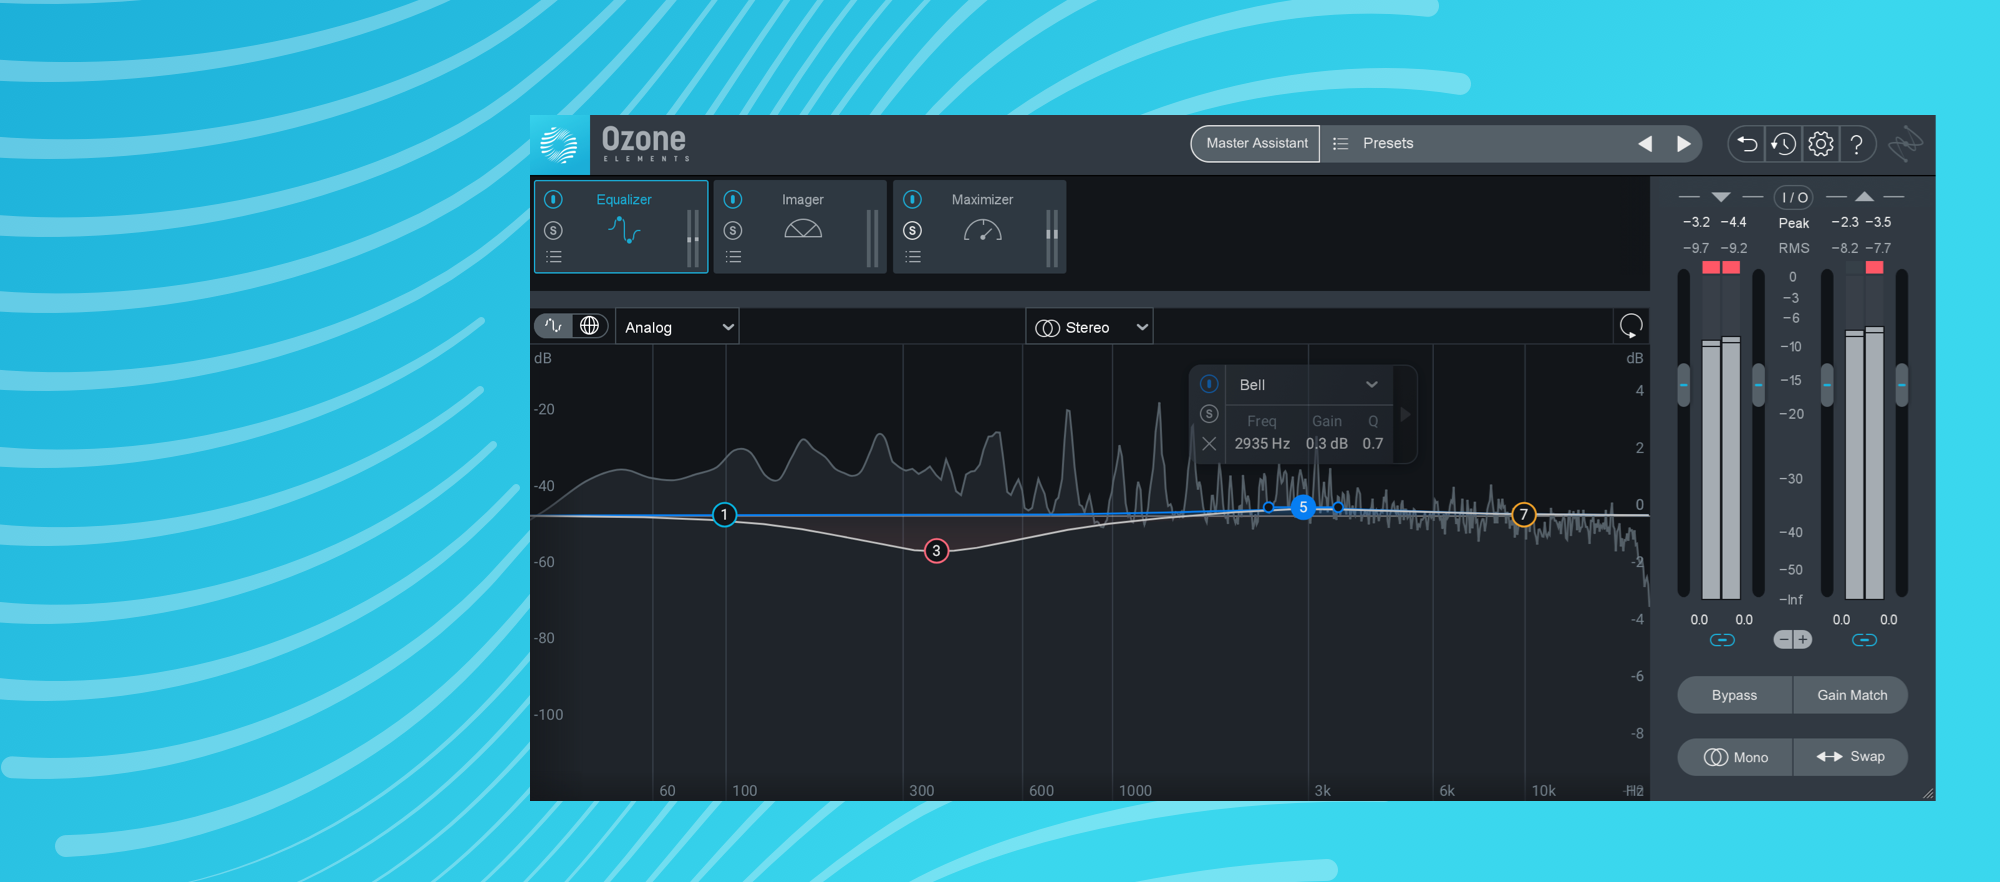Open Equalizer module preset list icon
2000x882 pixels.
(554, 257)
